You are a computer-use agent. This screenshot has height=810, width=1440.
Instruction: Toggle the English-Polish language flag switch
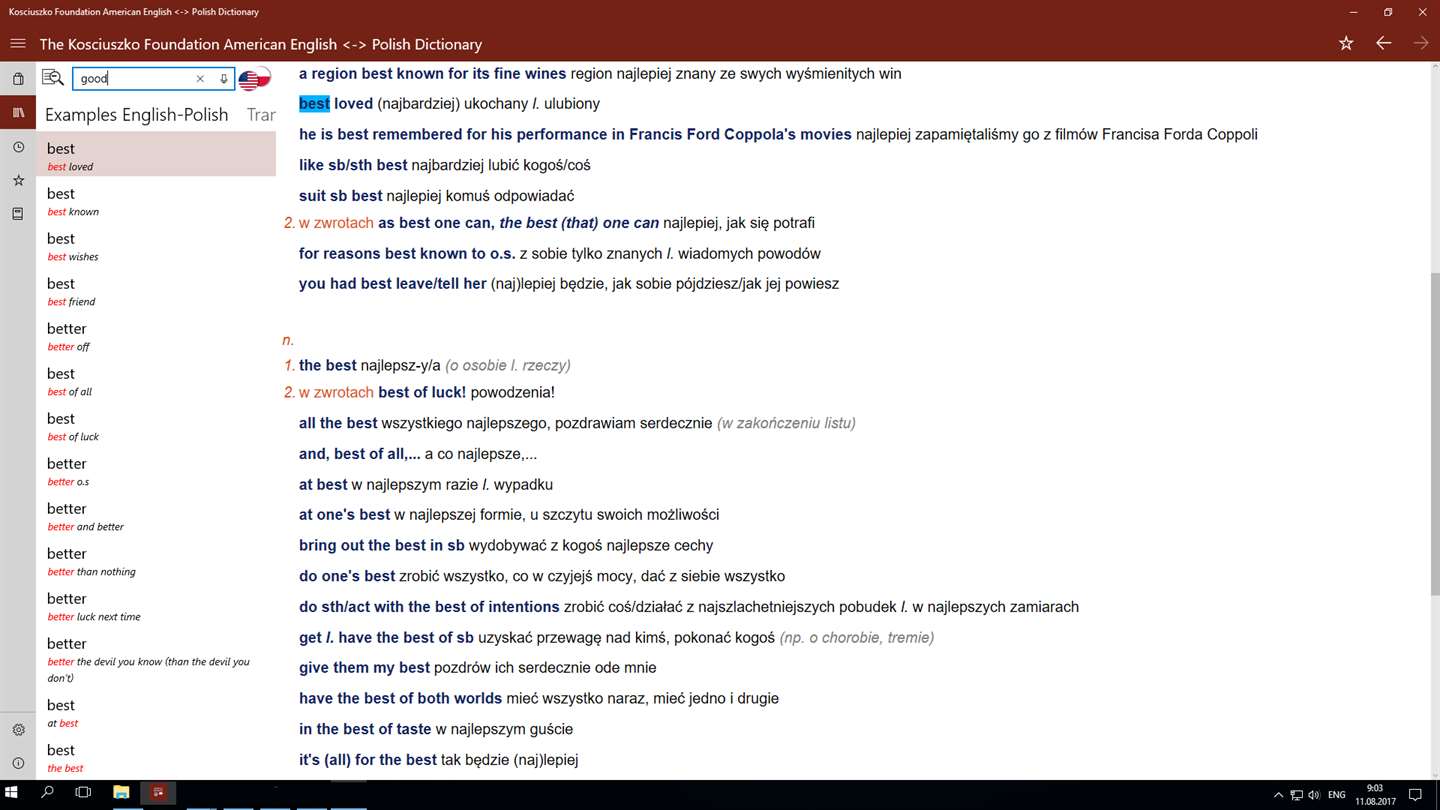click(255, 79)
